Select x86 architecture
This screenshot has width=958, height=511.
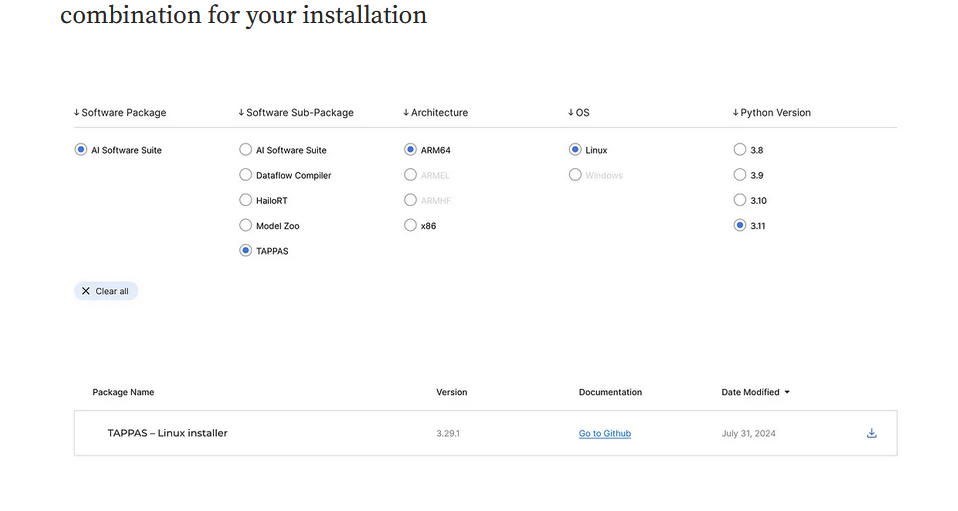point(410,226)
